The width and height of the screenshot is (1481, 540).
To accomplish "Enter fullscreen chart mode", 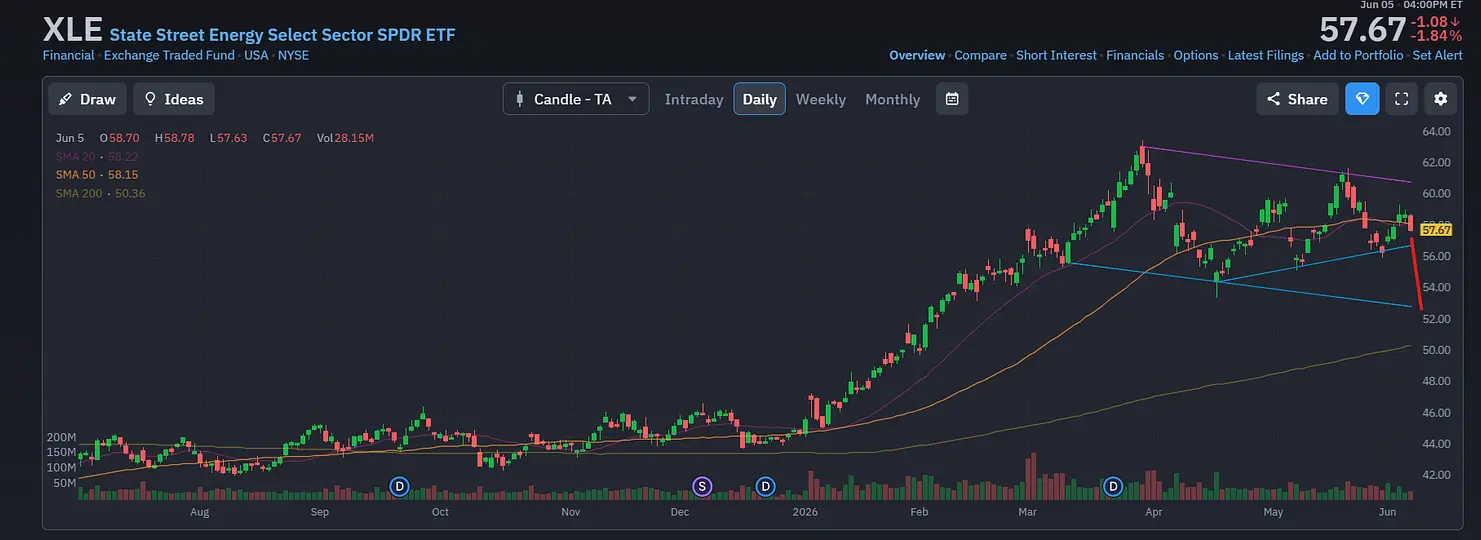I will [1401, 99].
